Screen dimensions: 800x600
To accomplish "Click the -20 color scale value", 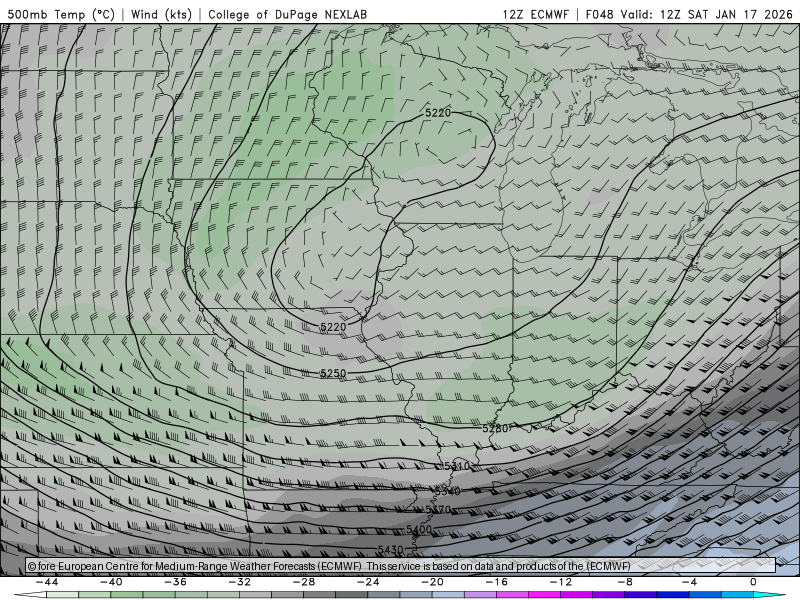I will pyautogui.click(x=433, y=582).
